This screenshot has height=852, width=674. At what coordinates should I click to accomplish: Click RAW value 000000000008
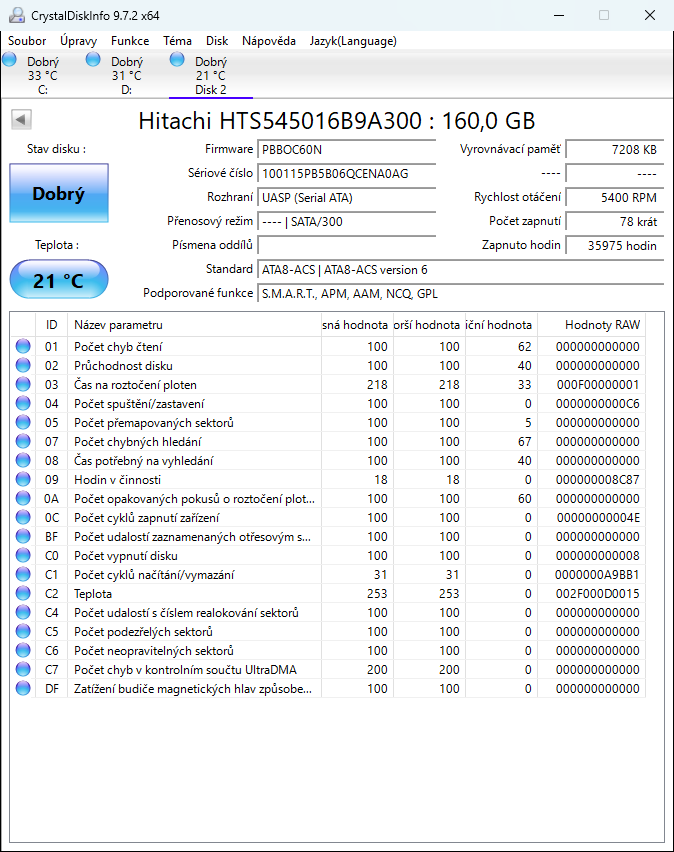click(x=597, y=556)
